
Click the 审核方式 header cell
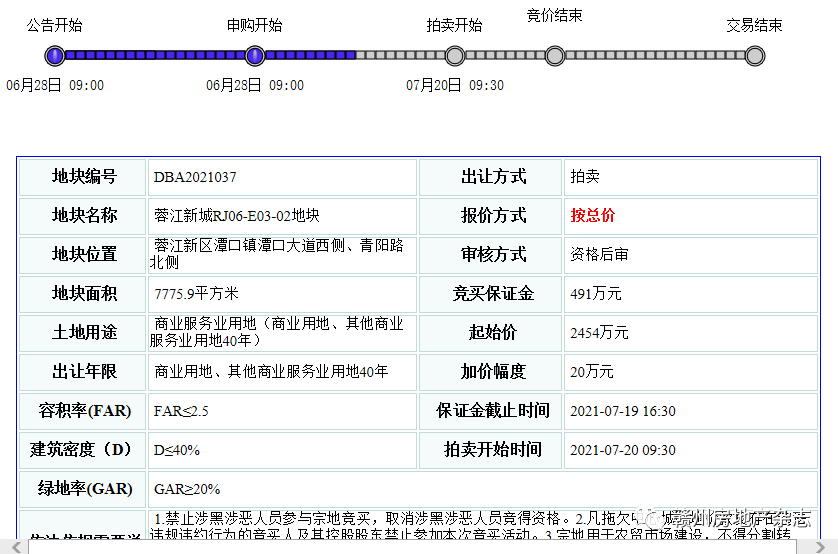491,254
